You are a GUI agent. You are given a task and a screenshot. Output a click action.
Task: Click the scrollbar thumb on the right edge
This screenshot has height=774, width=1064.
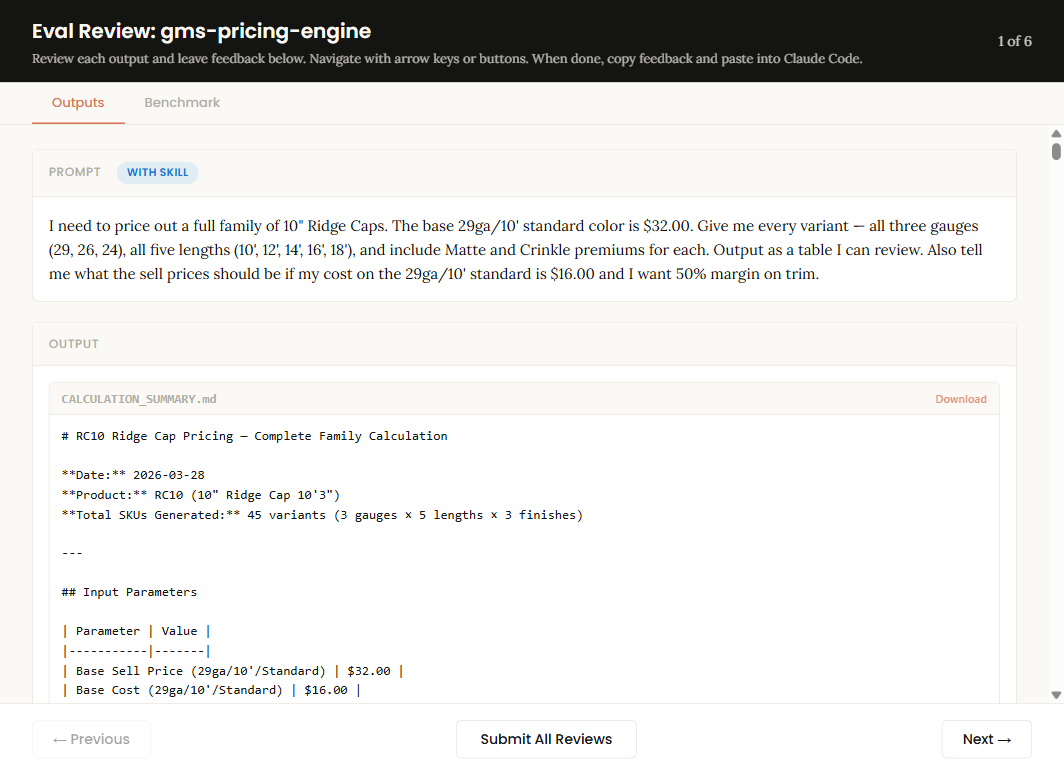point(1055,152)
